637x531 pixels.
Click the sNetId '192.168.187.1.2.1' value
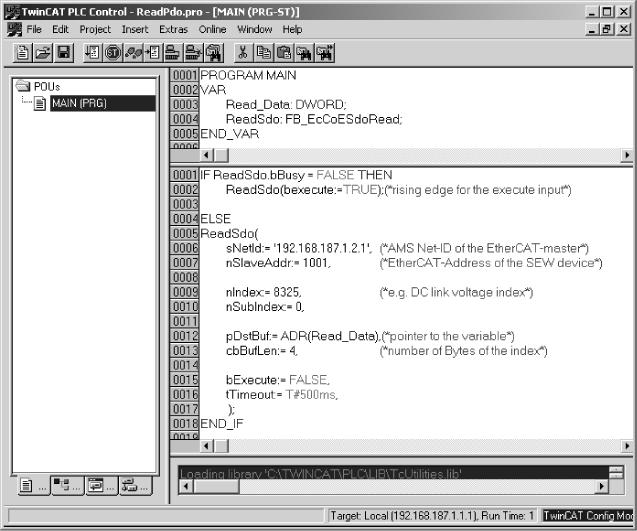click(322, 248)
